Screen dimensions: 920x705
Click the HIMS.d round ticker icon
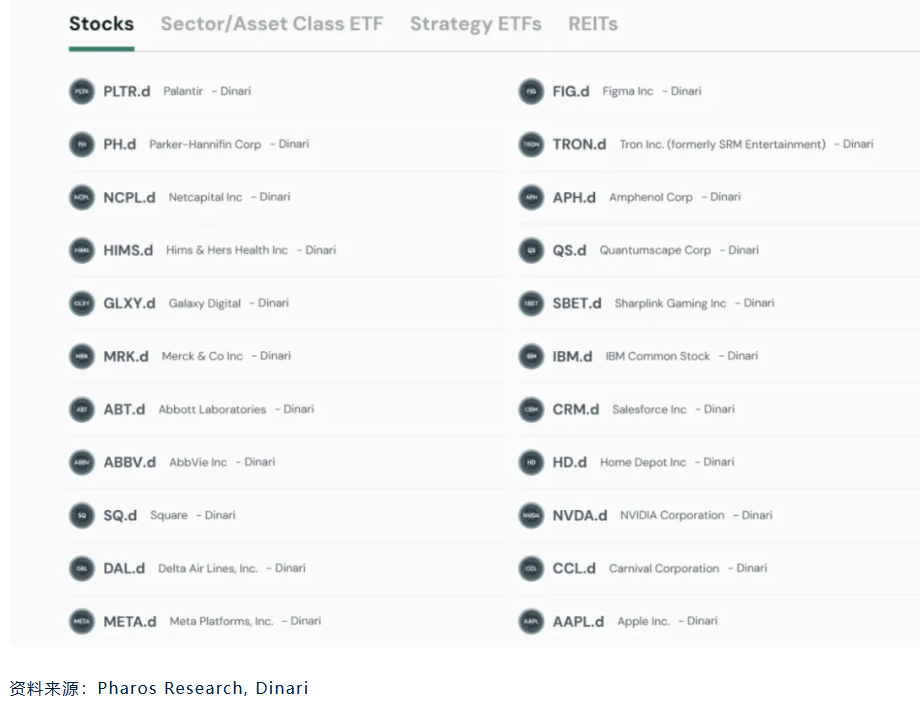82,251
